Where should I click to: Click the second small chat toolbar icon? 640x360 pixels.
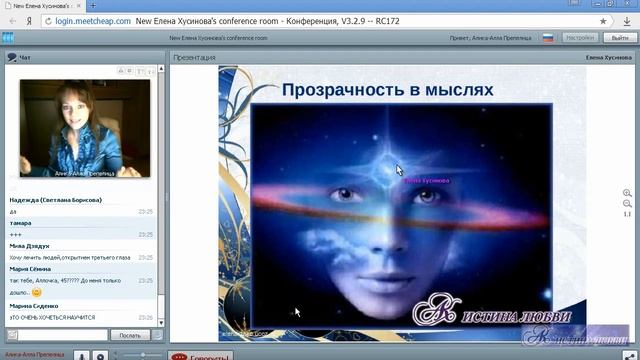click(129, 71)
